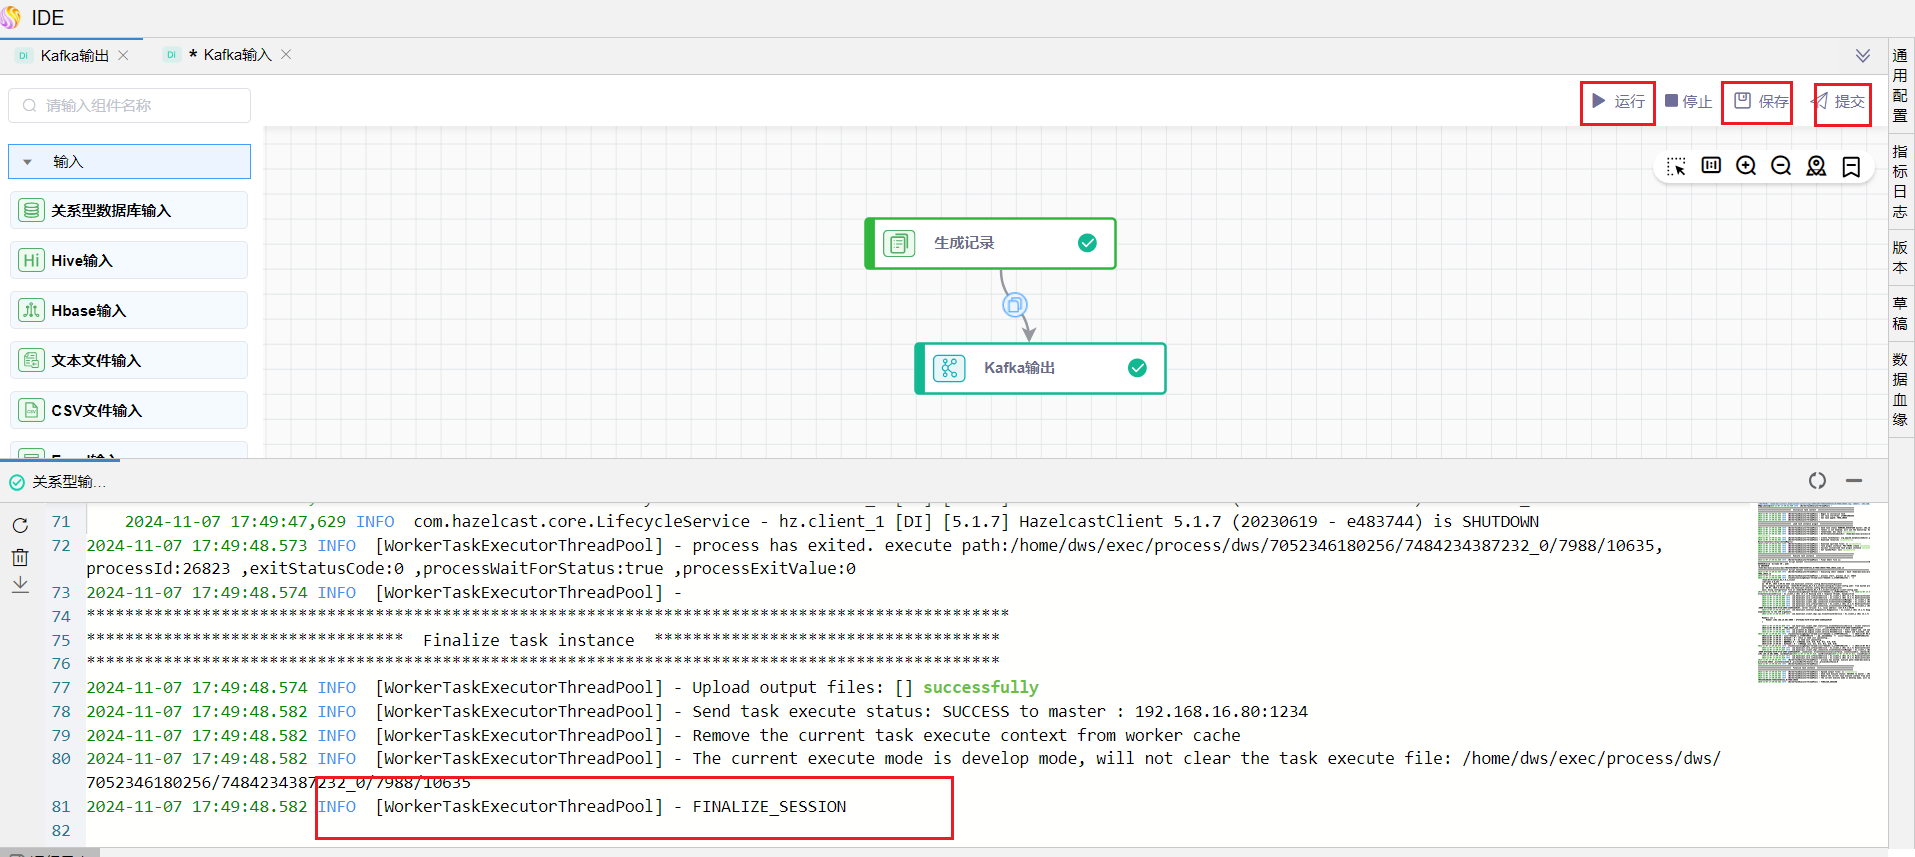This screenshot has height=857, width=1915.
Task: Switch to the Kafka输入 tab
Action: tap(237, 55)
